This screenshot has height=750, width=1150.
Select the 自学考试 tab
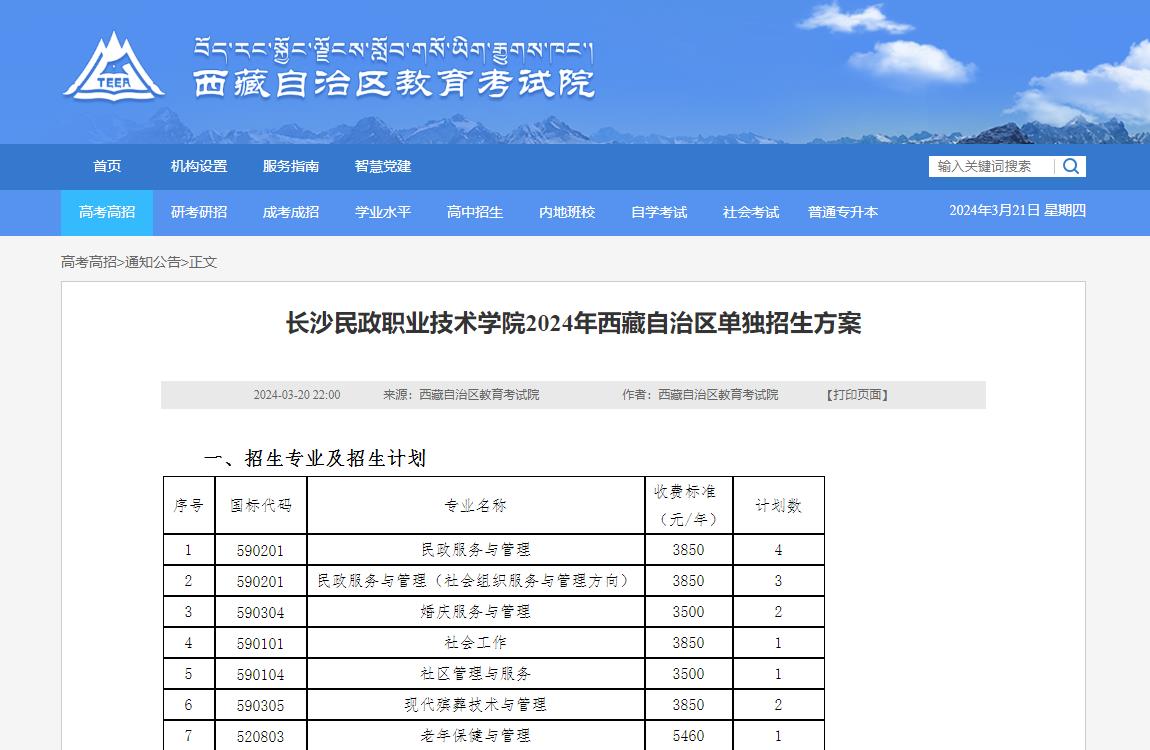pos(659,213)
